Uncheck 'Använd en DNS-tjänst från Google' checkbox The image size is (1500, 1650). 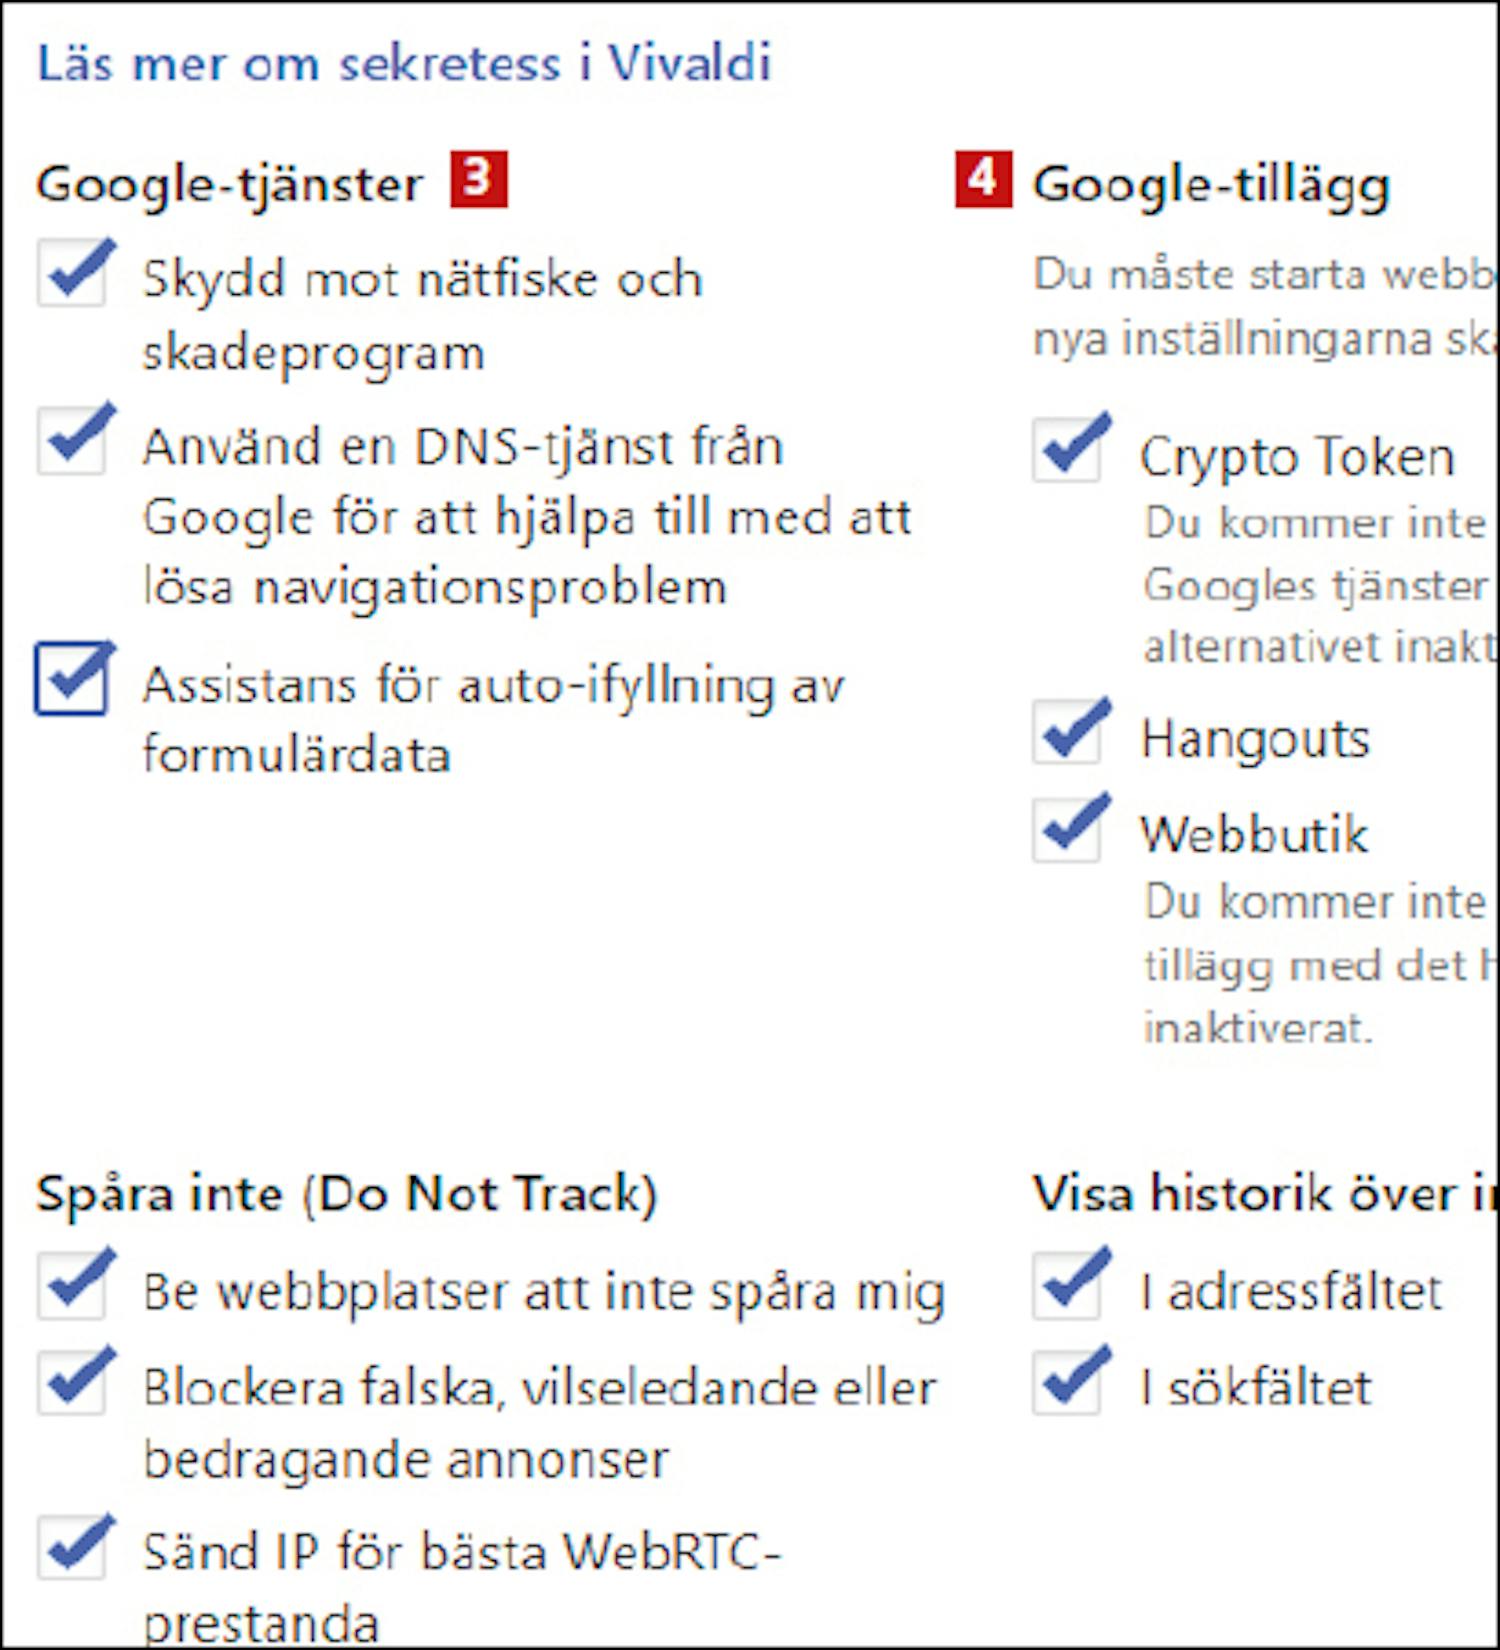[x=72, y=440]
